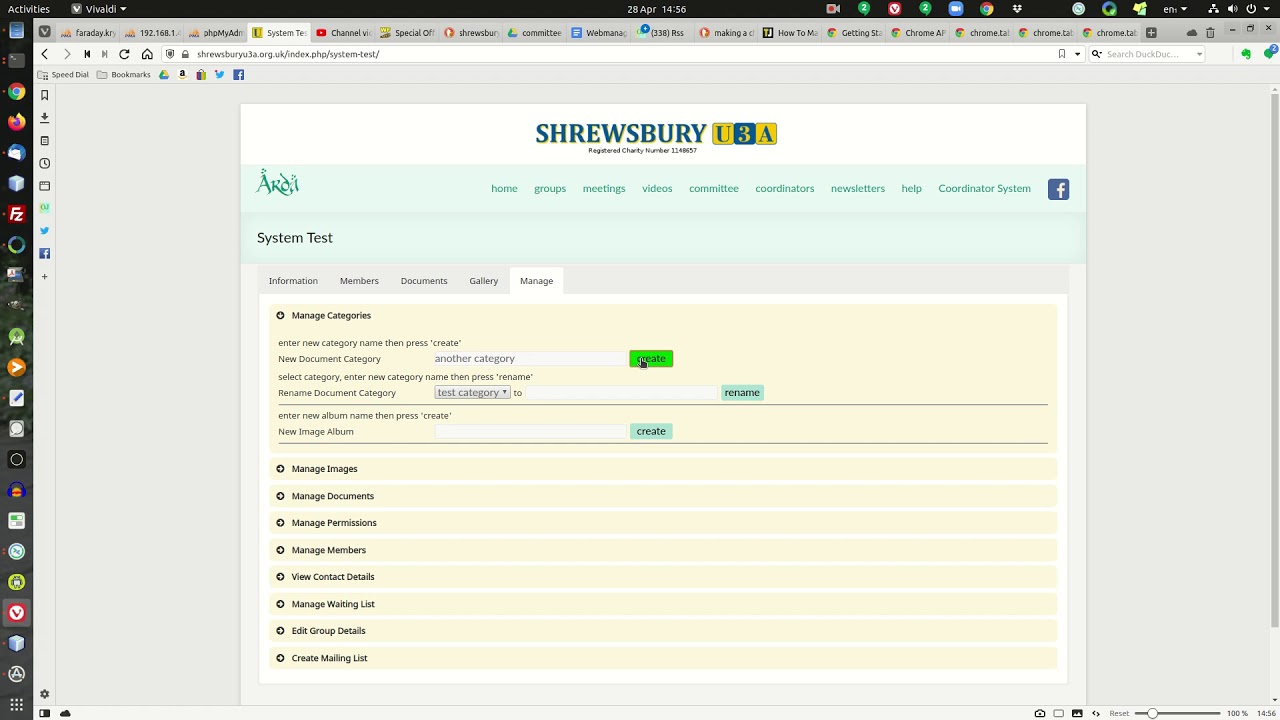Expand the Manage Documents section
This screenshot has height=720, width=1280.
click(x=663, y=496)
